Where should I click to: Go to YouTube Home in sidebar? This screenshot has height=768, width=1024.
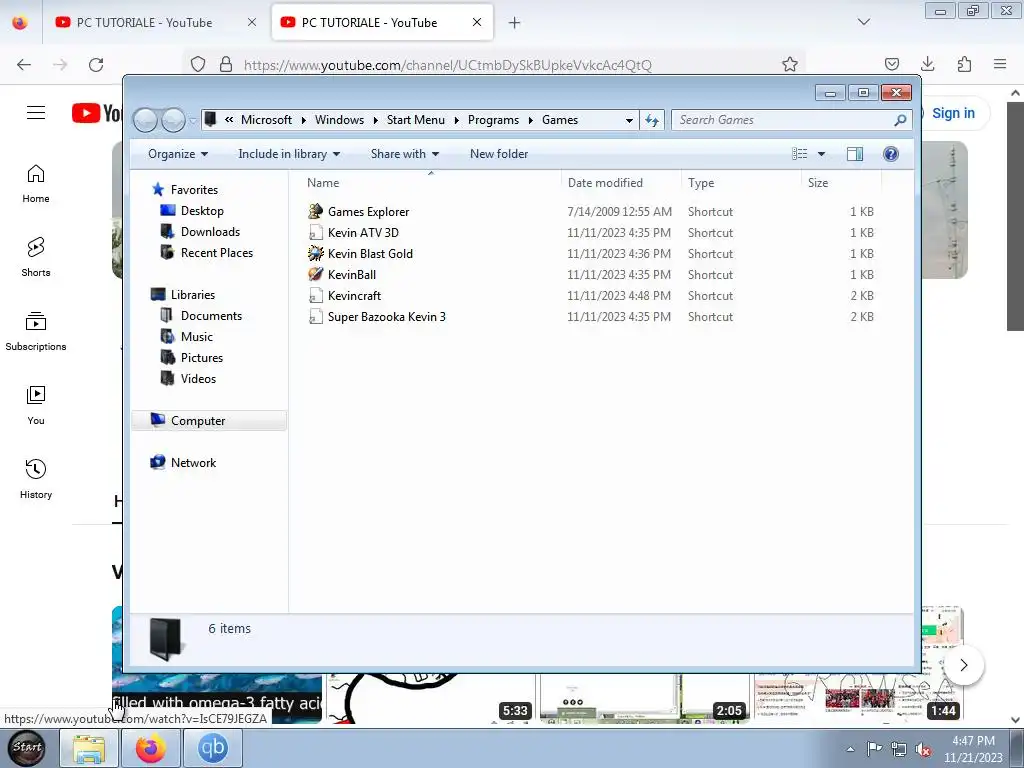(36, 184)
